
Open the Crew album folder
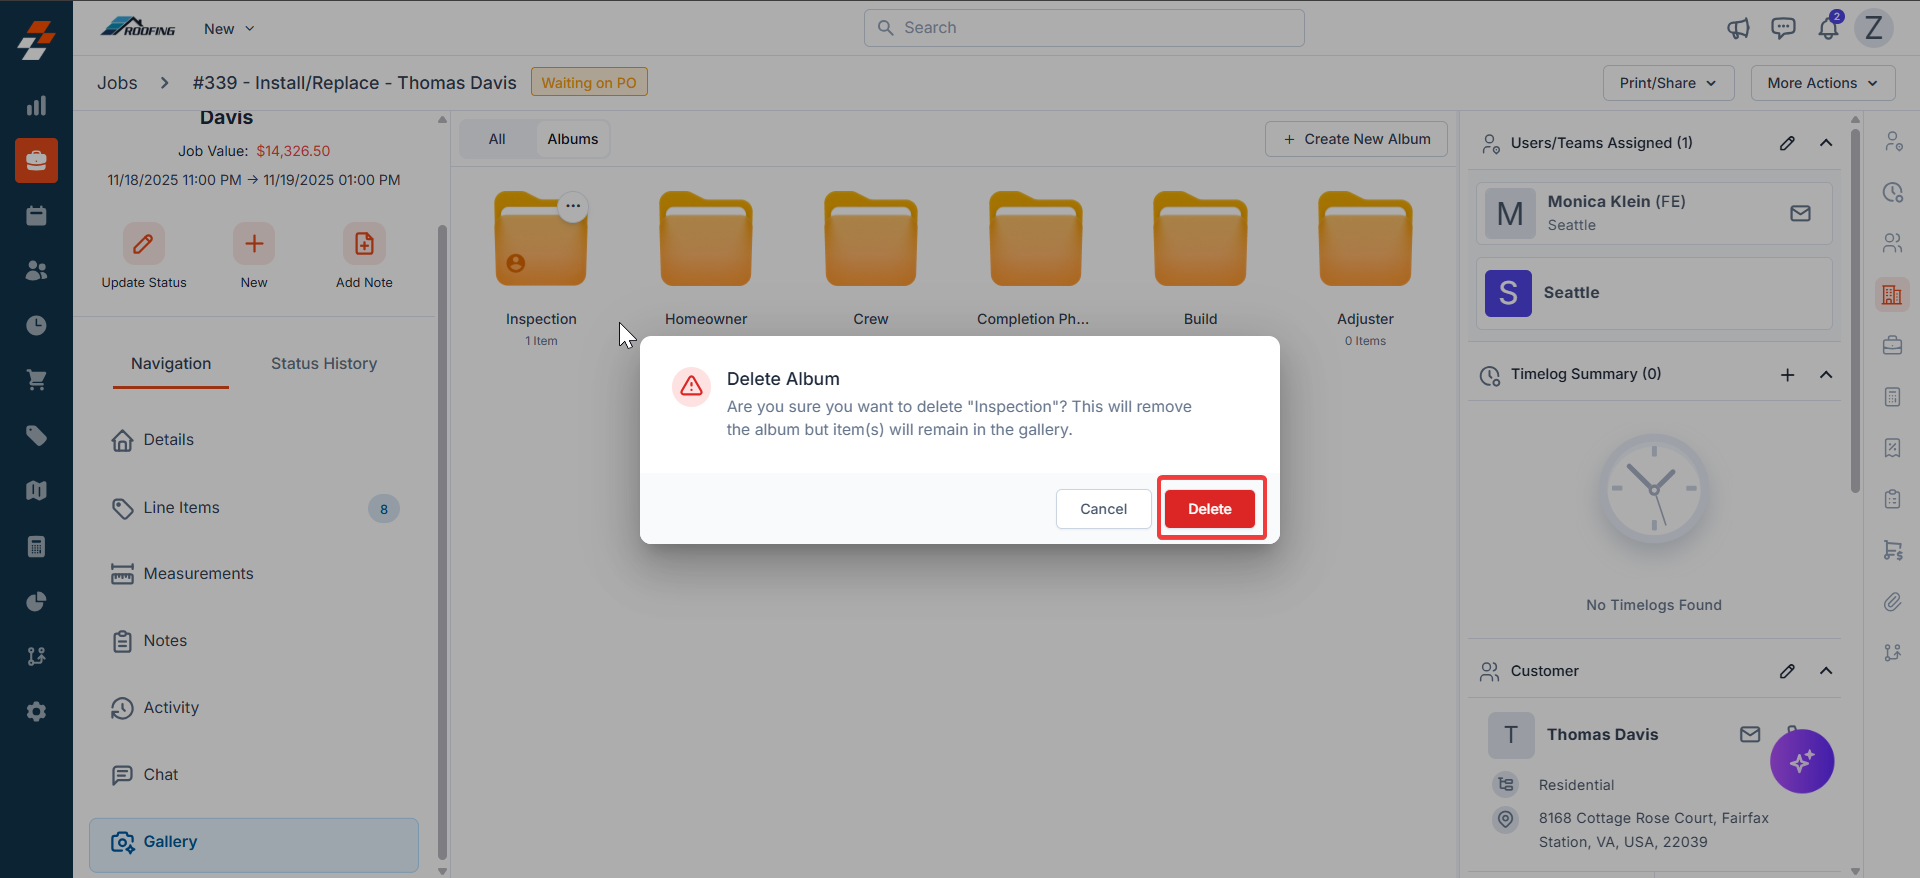tap(871, 239)
